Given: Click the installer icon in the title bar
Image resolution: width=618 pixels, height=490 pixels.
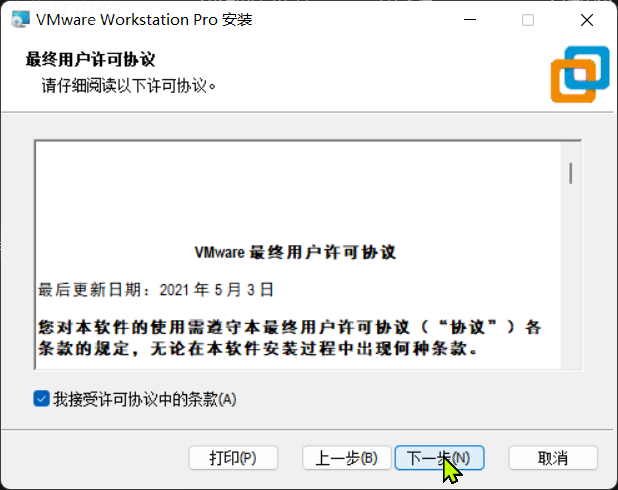Looking at the screenshot, I should point(20,19).
